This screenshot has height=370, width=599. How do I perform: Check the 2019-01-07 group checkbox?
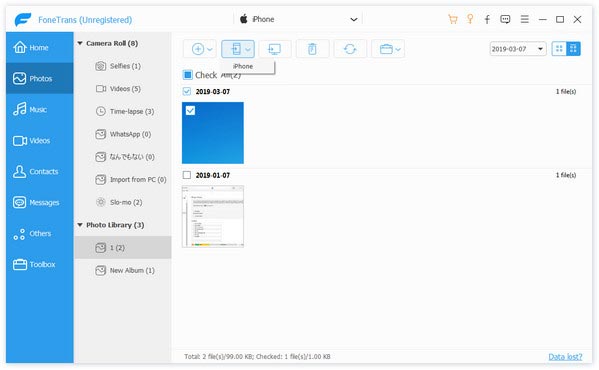[187, 175]
